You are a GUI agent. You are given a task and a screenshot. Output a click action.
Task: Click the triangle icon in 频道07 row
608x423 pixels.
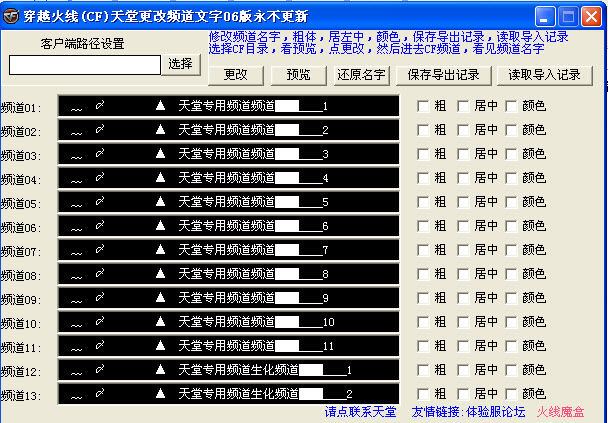tap(161, 250)
